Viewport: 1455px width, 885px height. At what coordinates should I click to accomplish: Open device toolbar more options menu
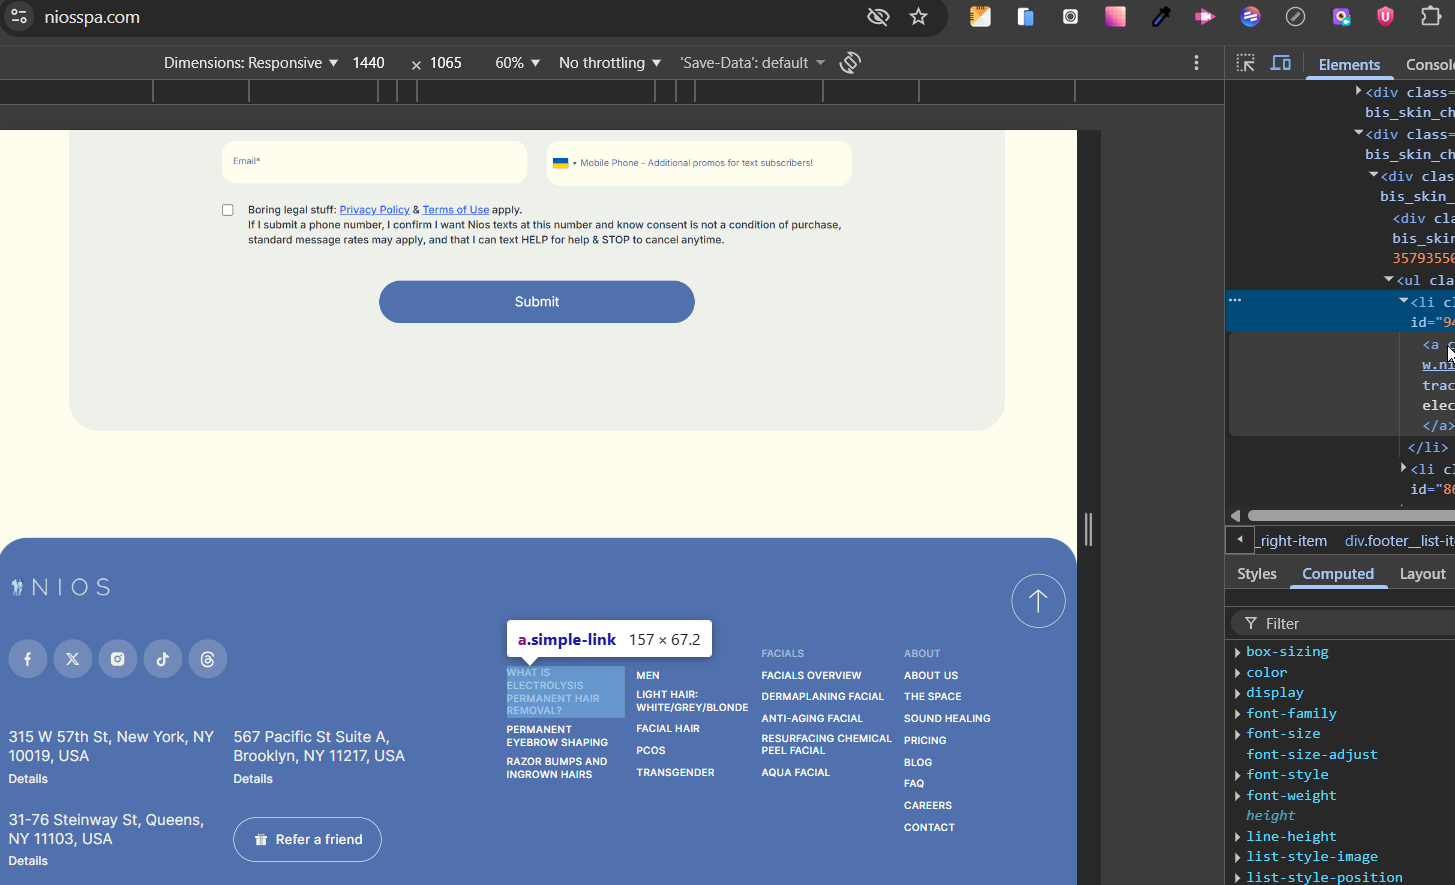tap(1196, 62)
